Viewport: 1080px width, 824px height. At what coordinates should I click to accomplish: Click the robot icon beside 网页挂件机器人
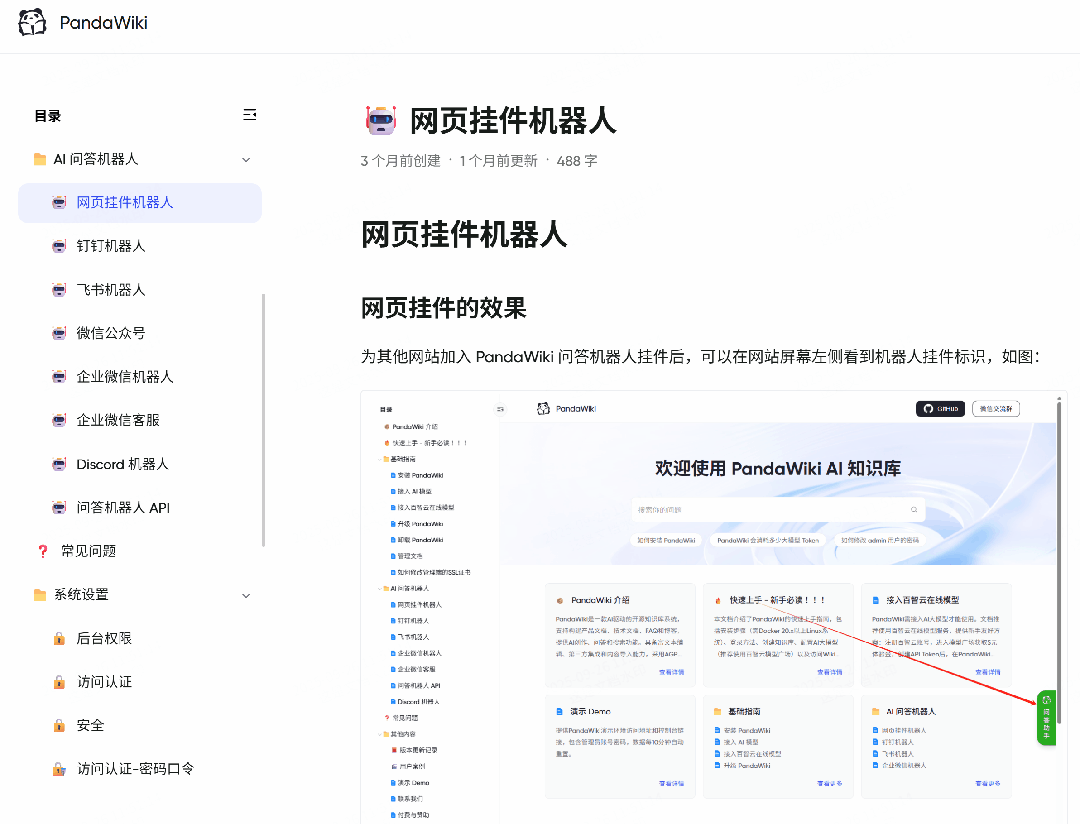click(59, 203)
